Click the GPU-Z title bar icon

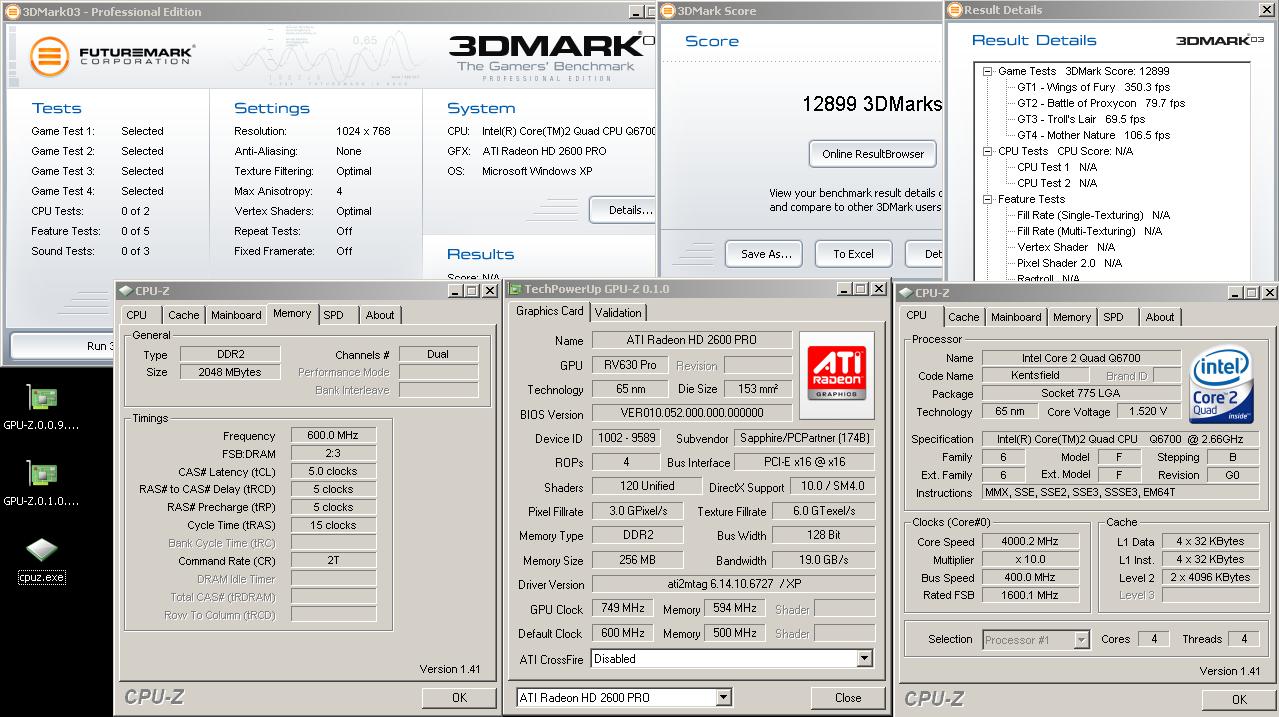[516, 289]
